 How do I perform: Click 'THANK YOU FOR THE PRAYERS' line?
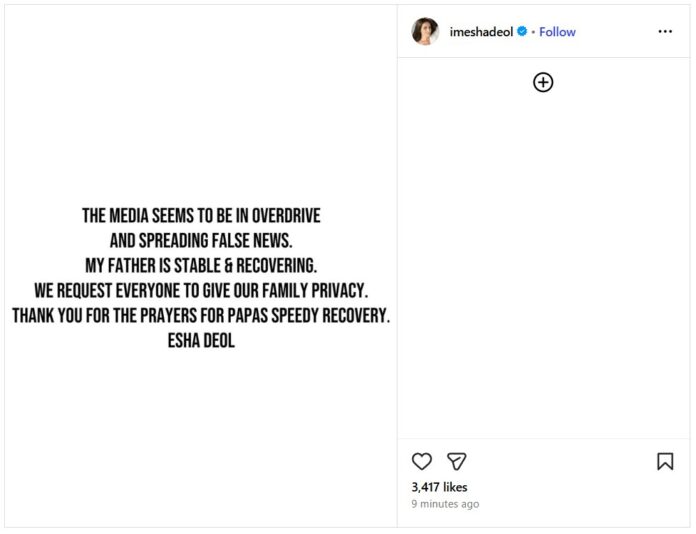[x=201, y=316]
